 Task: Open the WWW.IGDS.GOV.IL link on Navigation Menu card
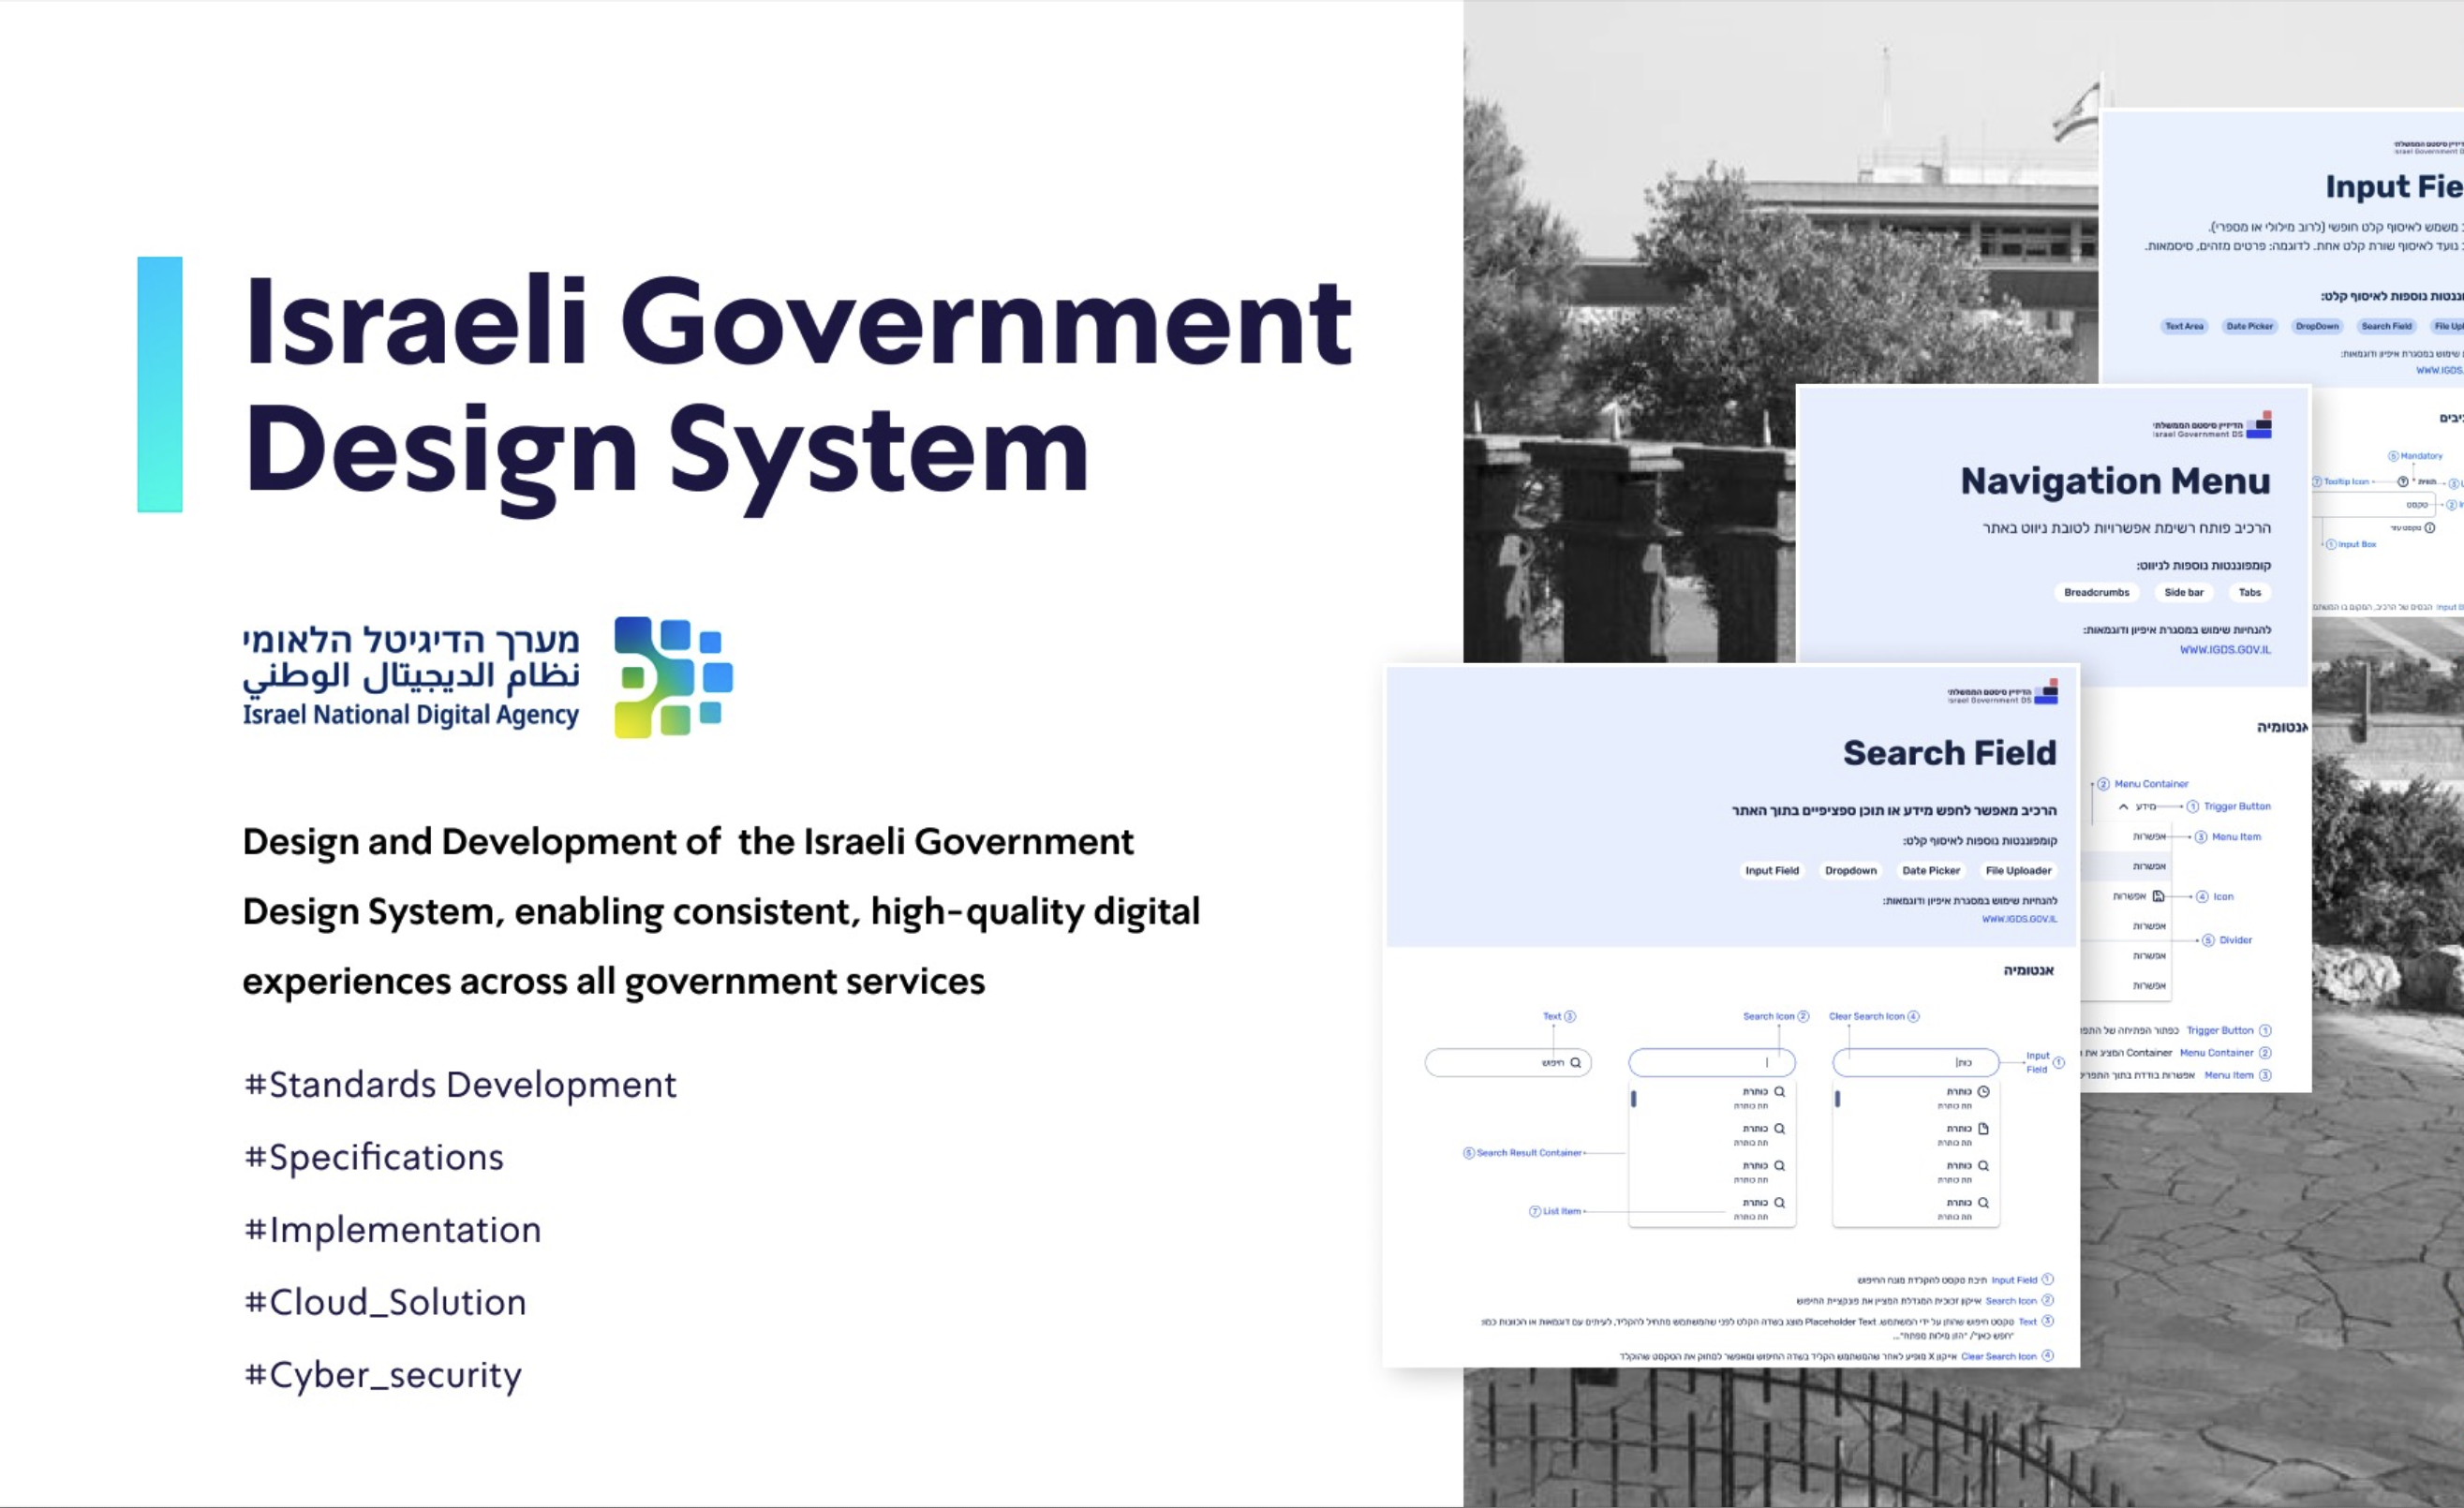tap(2225, 650)
